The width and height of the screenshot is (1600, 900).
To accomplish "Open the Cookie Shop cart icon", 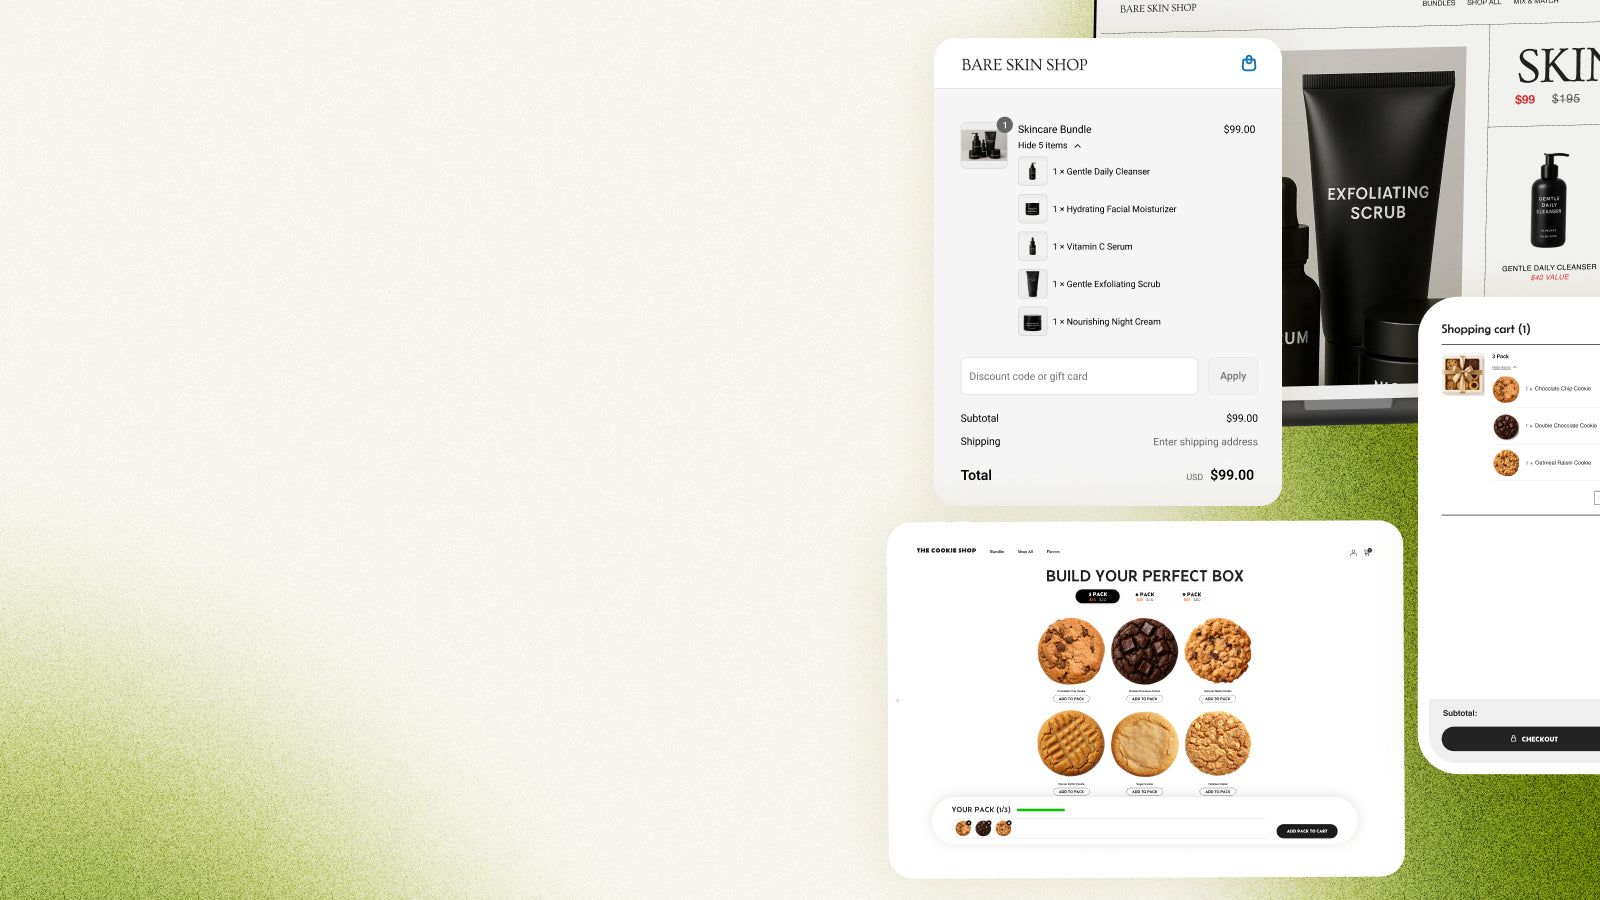I will click(x=1367, y=552).
